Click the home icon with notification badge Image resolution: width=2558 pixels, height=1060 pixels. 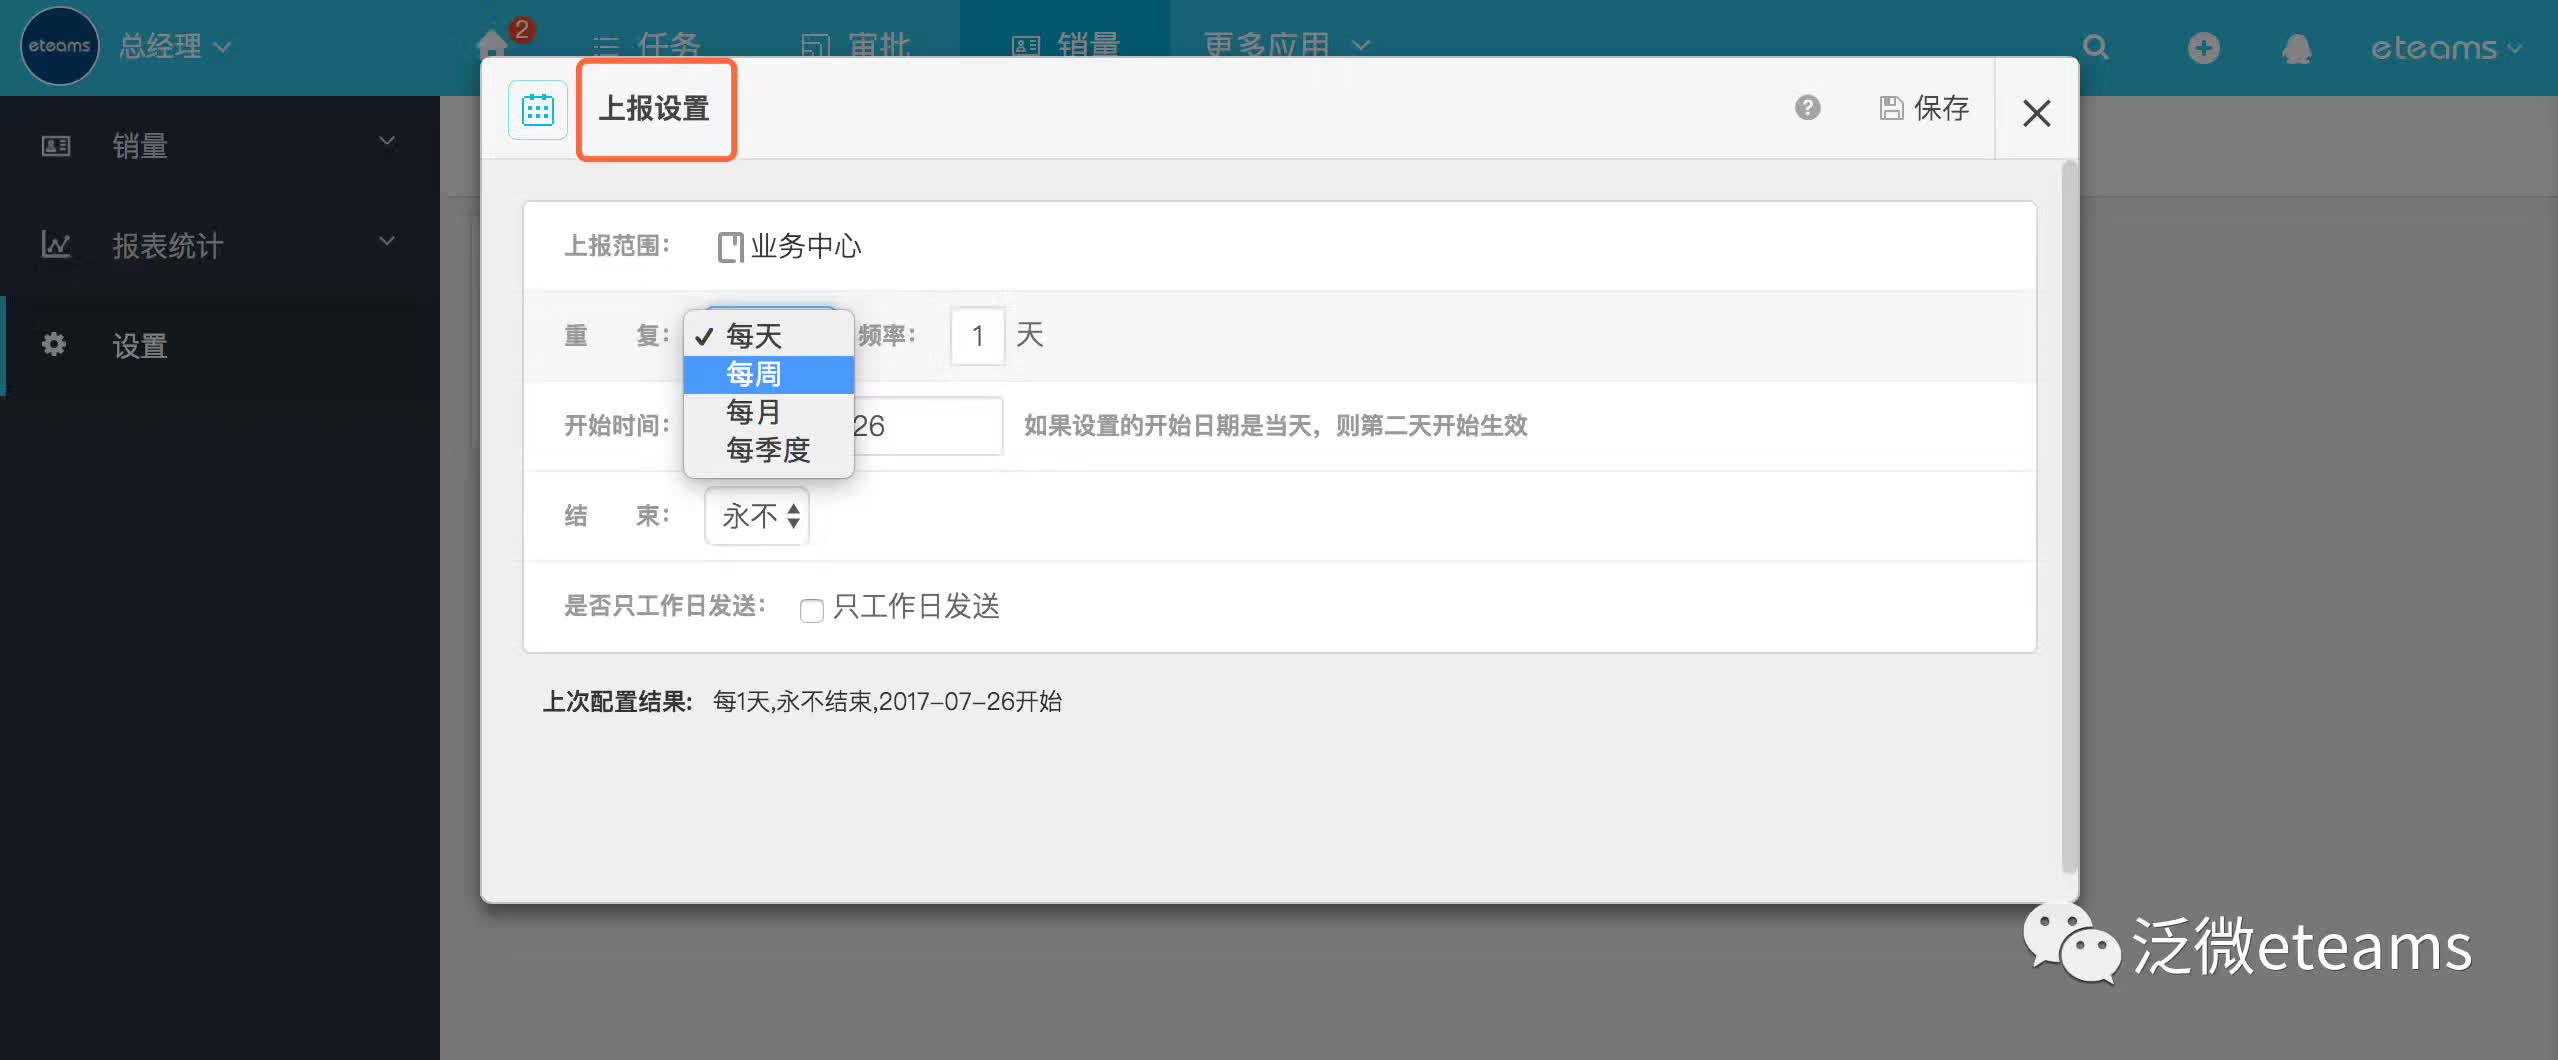[x=494, y=45]
